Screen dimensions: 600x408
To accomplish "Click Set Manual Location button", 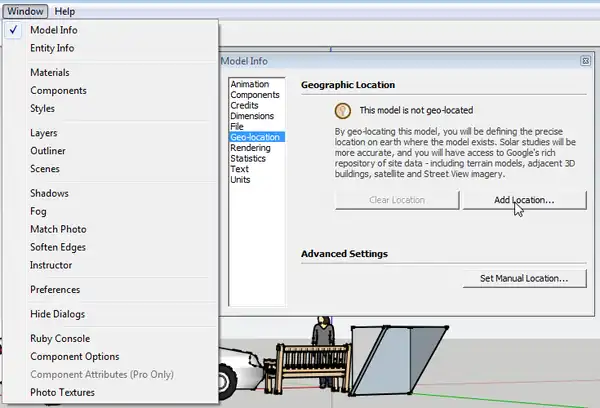I will point(524,278).
